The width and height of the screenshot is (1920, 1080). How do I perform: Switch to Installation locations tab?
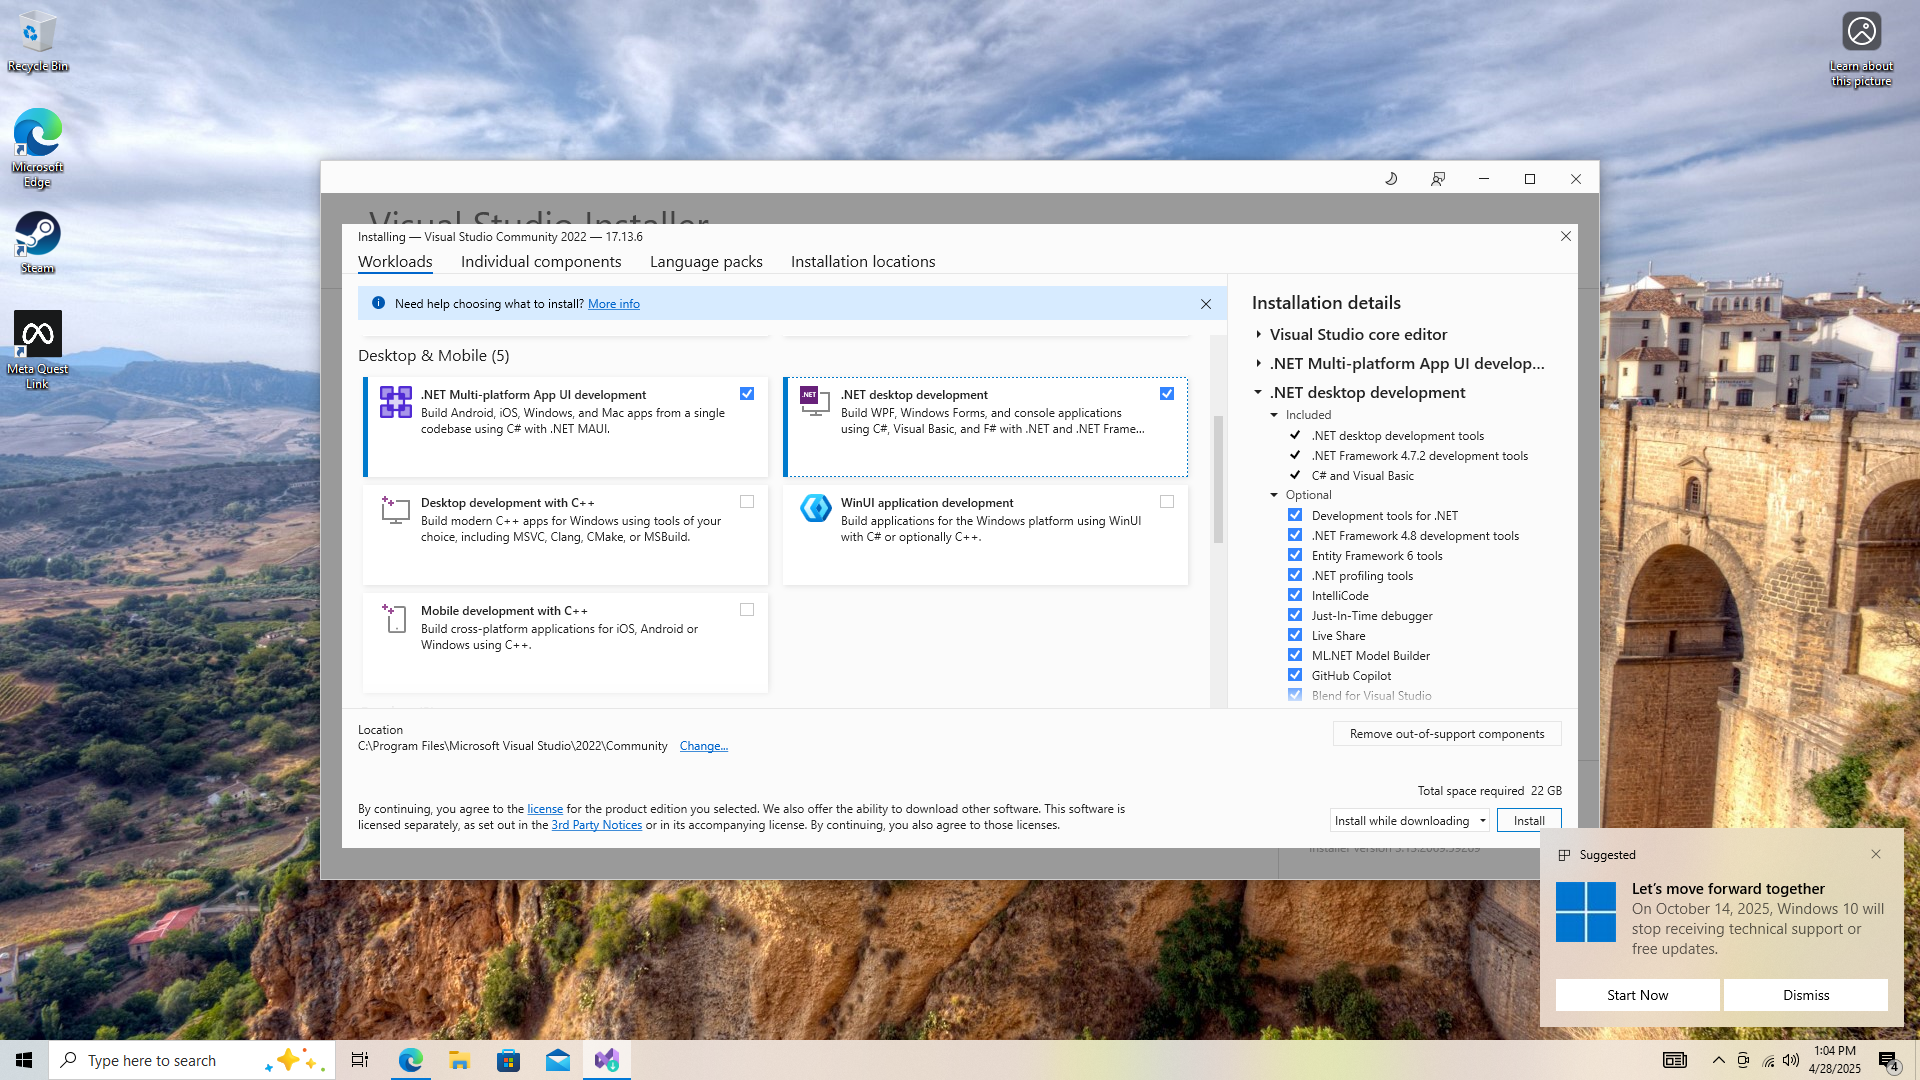863,262
